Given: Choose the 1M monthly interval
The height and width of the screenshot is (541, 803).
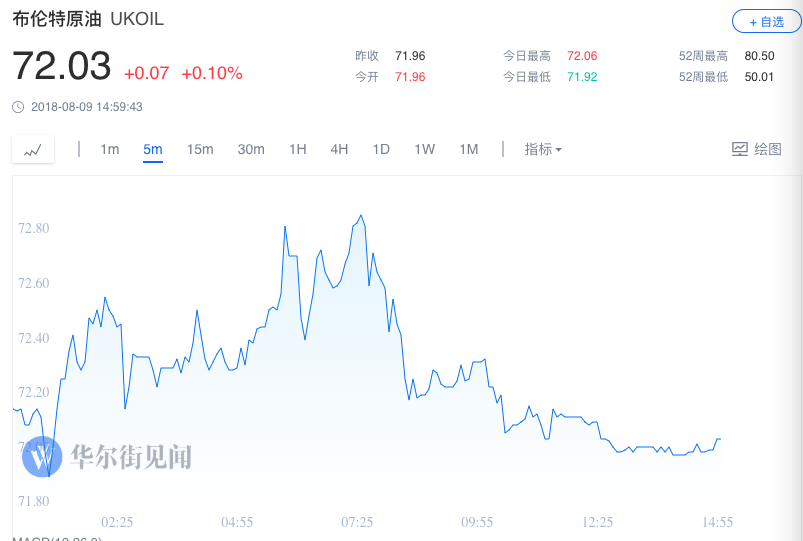Looking at the screenshot, I should (469, 149).
